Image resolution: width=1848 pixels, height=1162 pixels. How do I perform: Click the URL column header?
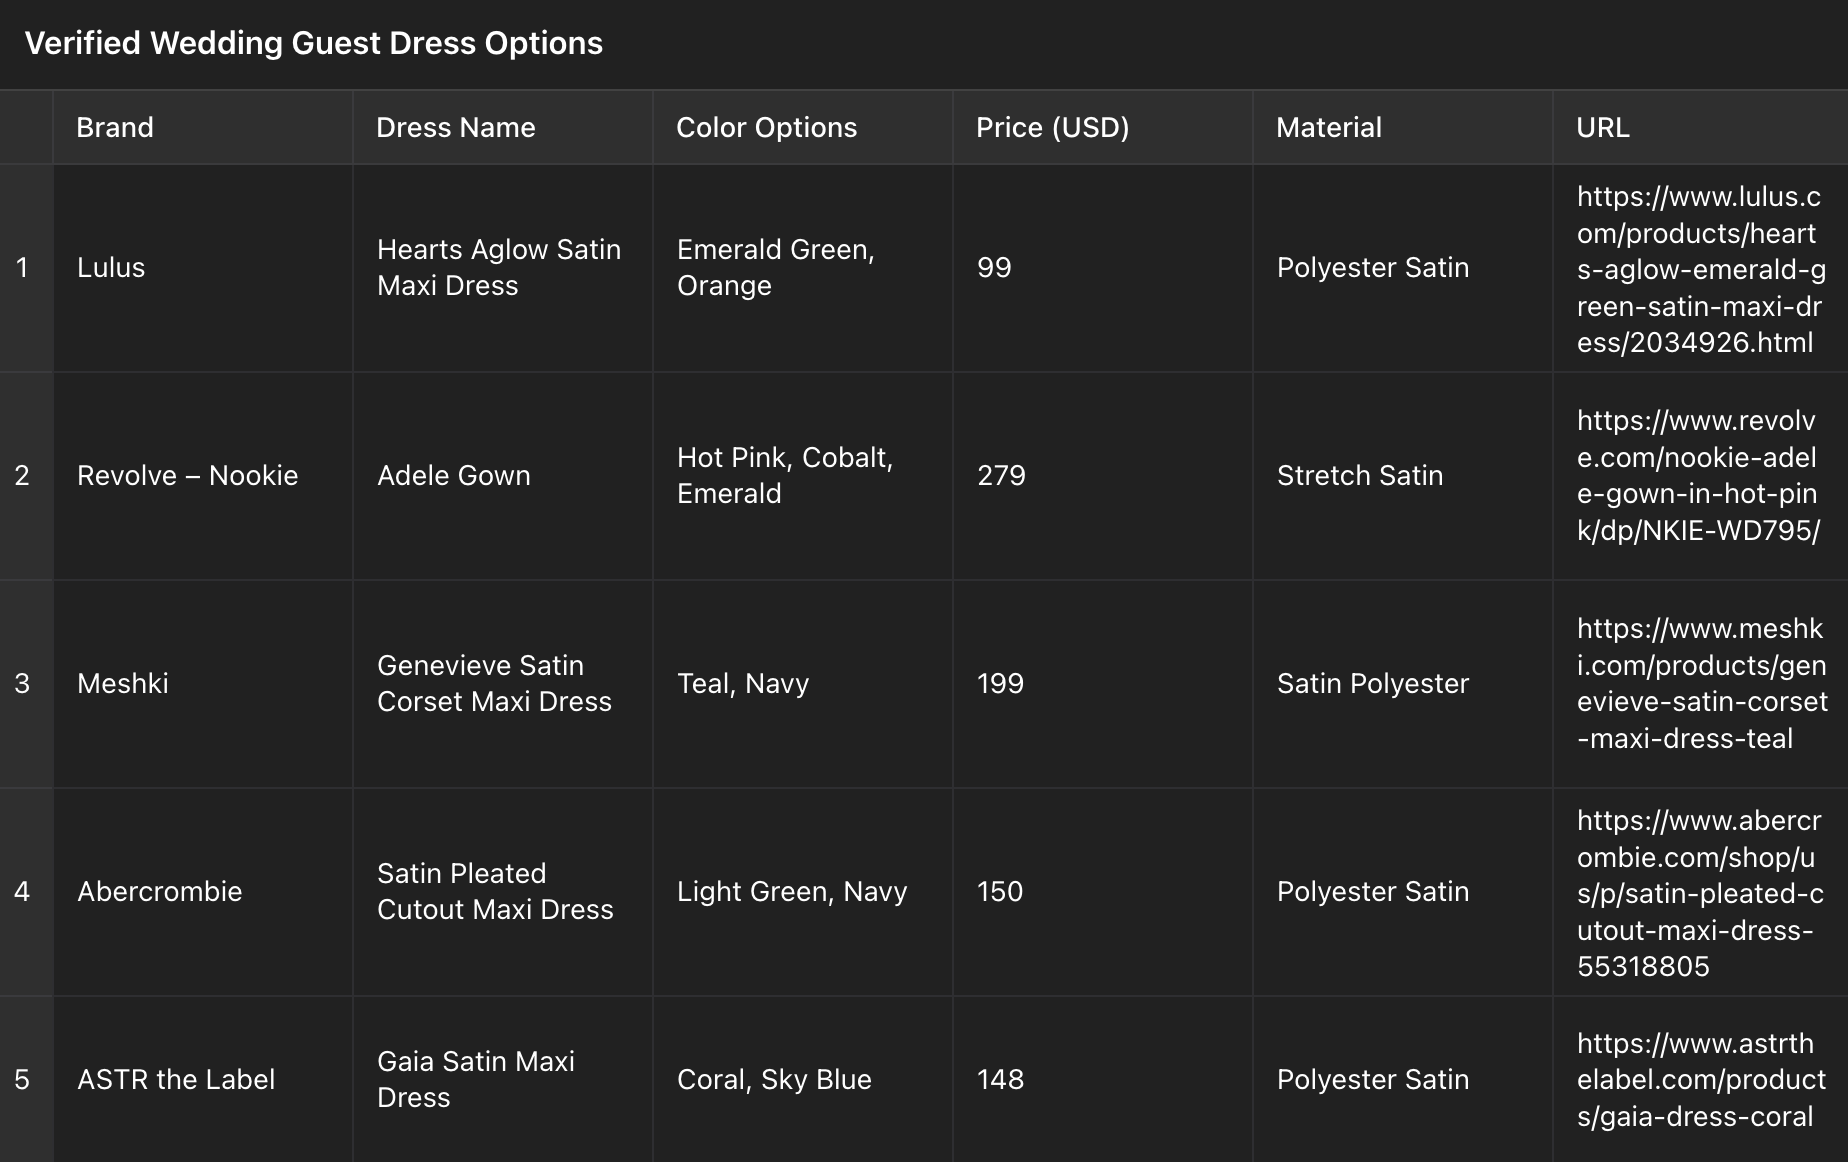[1602, 127]
